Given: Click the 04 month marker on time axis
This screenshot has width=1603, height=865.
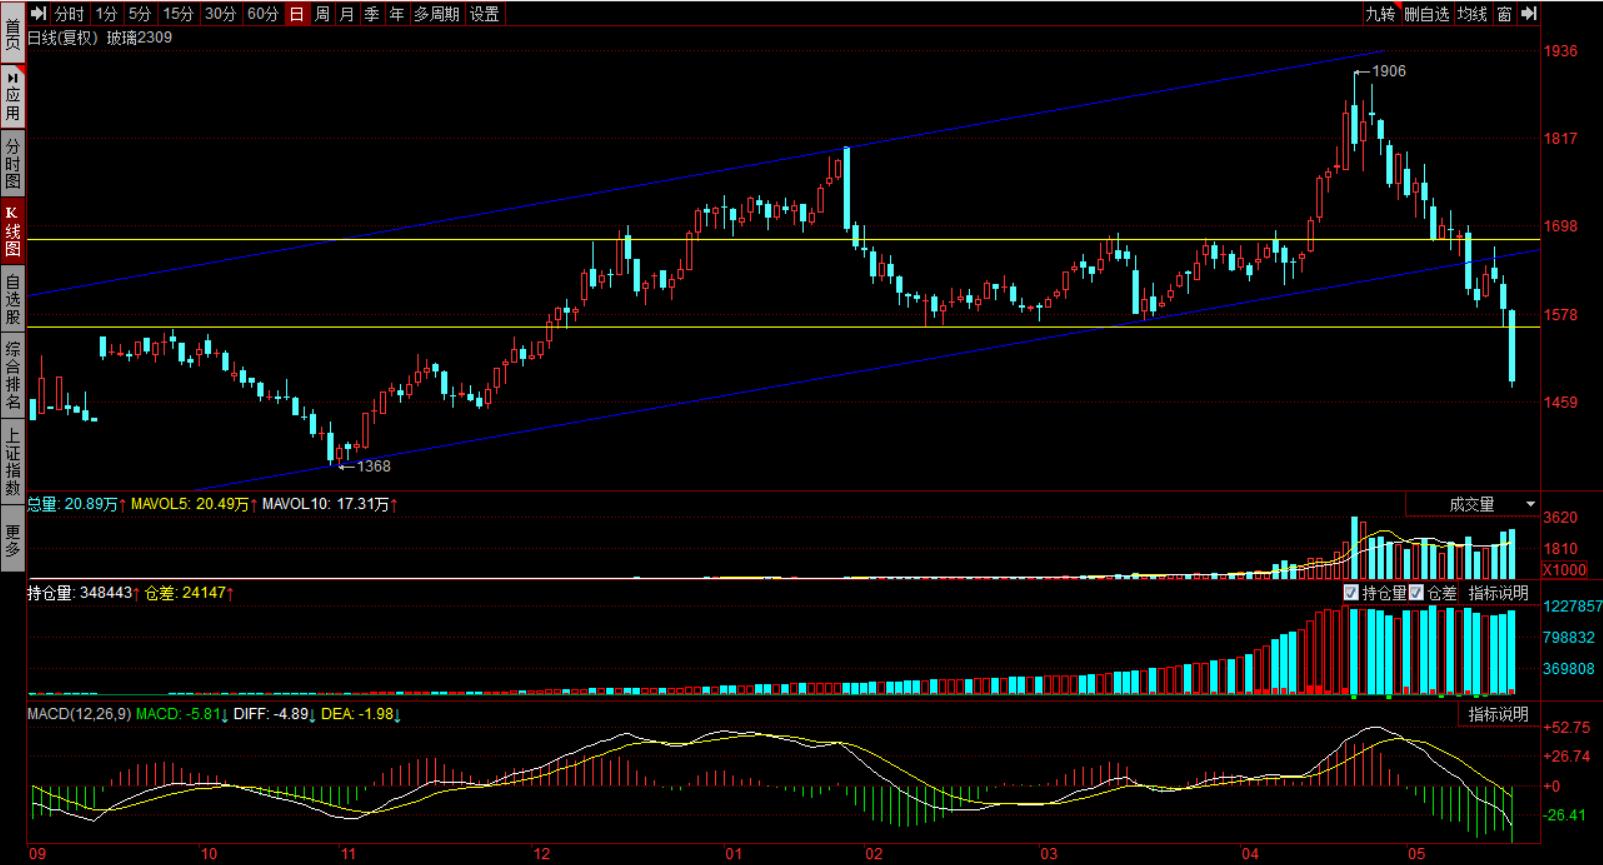Looking at the screenshot, I should point(1250,854).
